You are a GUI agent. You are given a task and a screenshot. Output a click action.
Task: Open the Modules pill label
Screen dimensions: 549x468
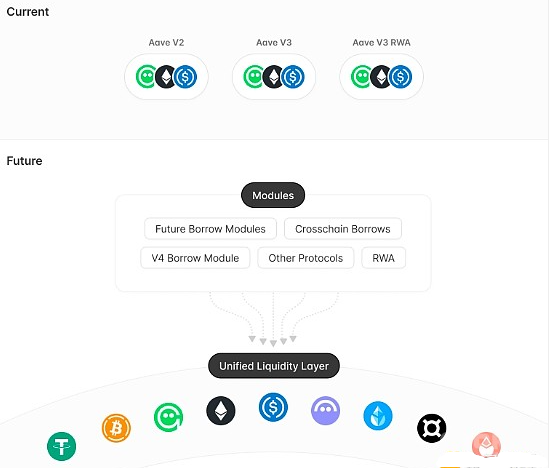(x=273, y=195)
